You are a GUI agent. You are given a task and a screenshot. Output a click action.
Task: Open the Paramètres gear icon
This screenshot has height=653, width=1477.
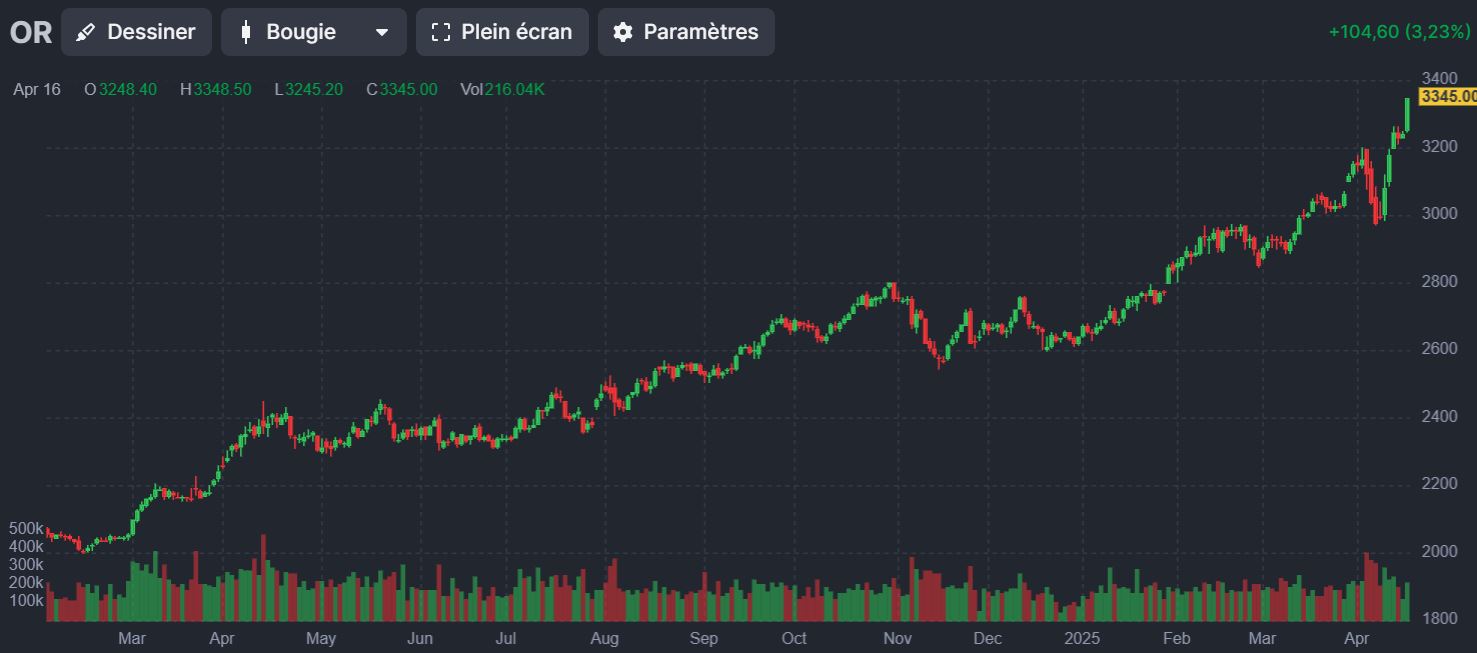point(623,32)
